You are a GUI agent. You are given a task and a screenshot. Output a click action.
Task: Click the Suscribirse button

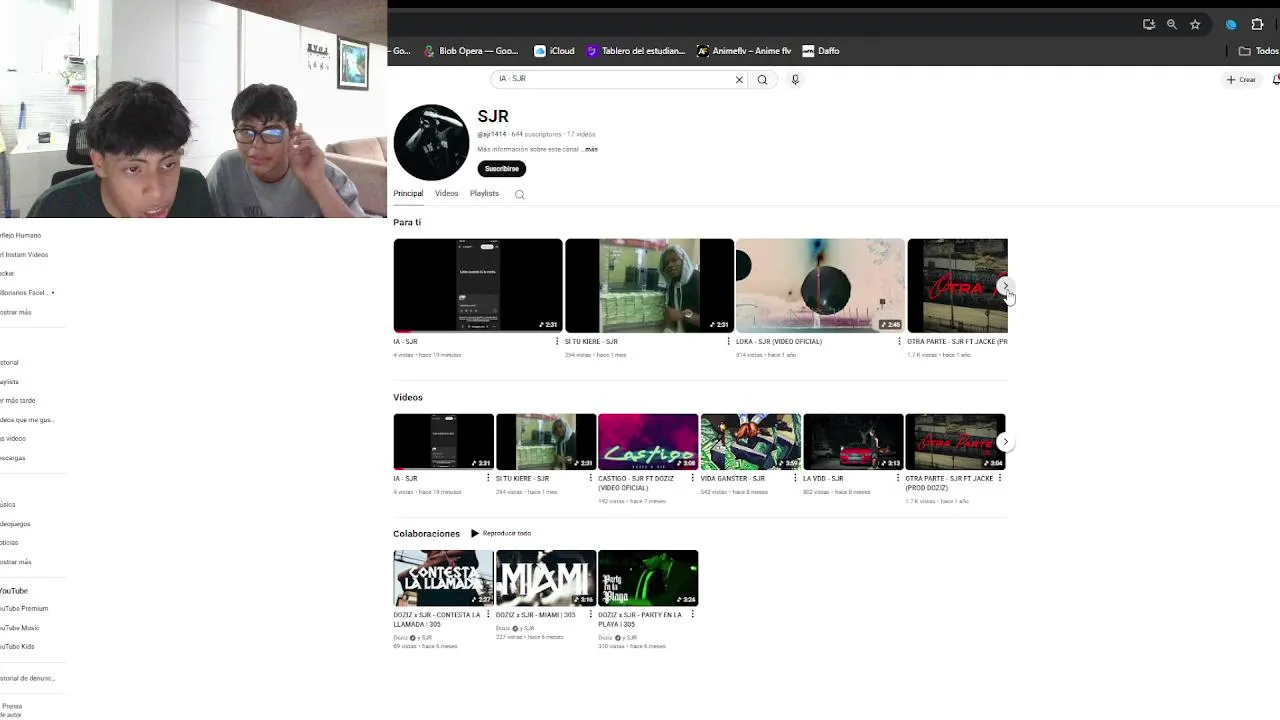(502, 169)
